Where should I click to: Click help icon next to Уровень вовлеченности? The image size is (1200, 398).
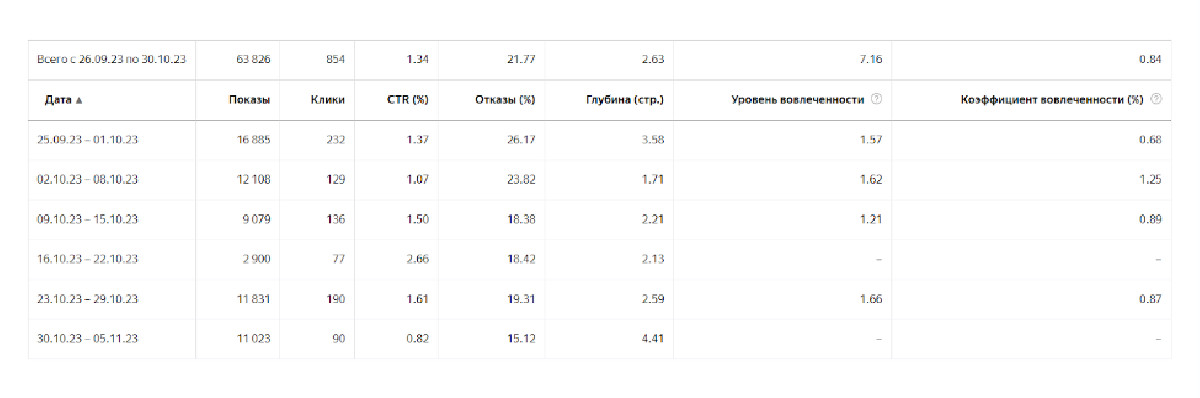[x=876, y=100]
